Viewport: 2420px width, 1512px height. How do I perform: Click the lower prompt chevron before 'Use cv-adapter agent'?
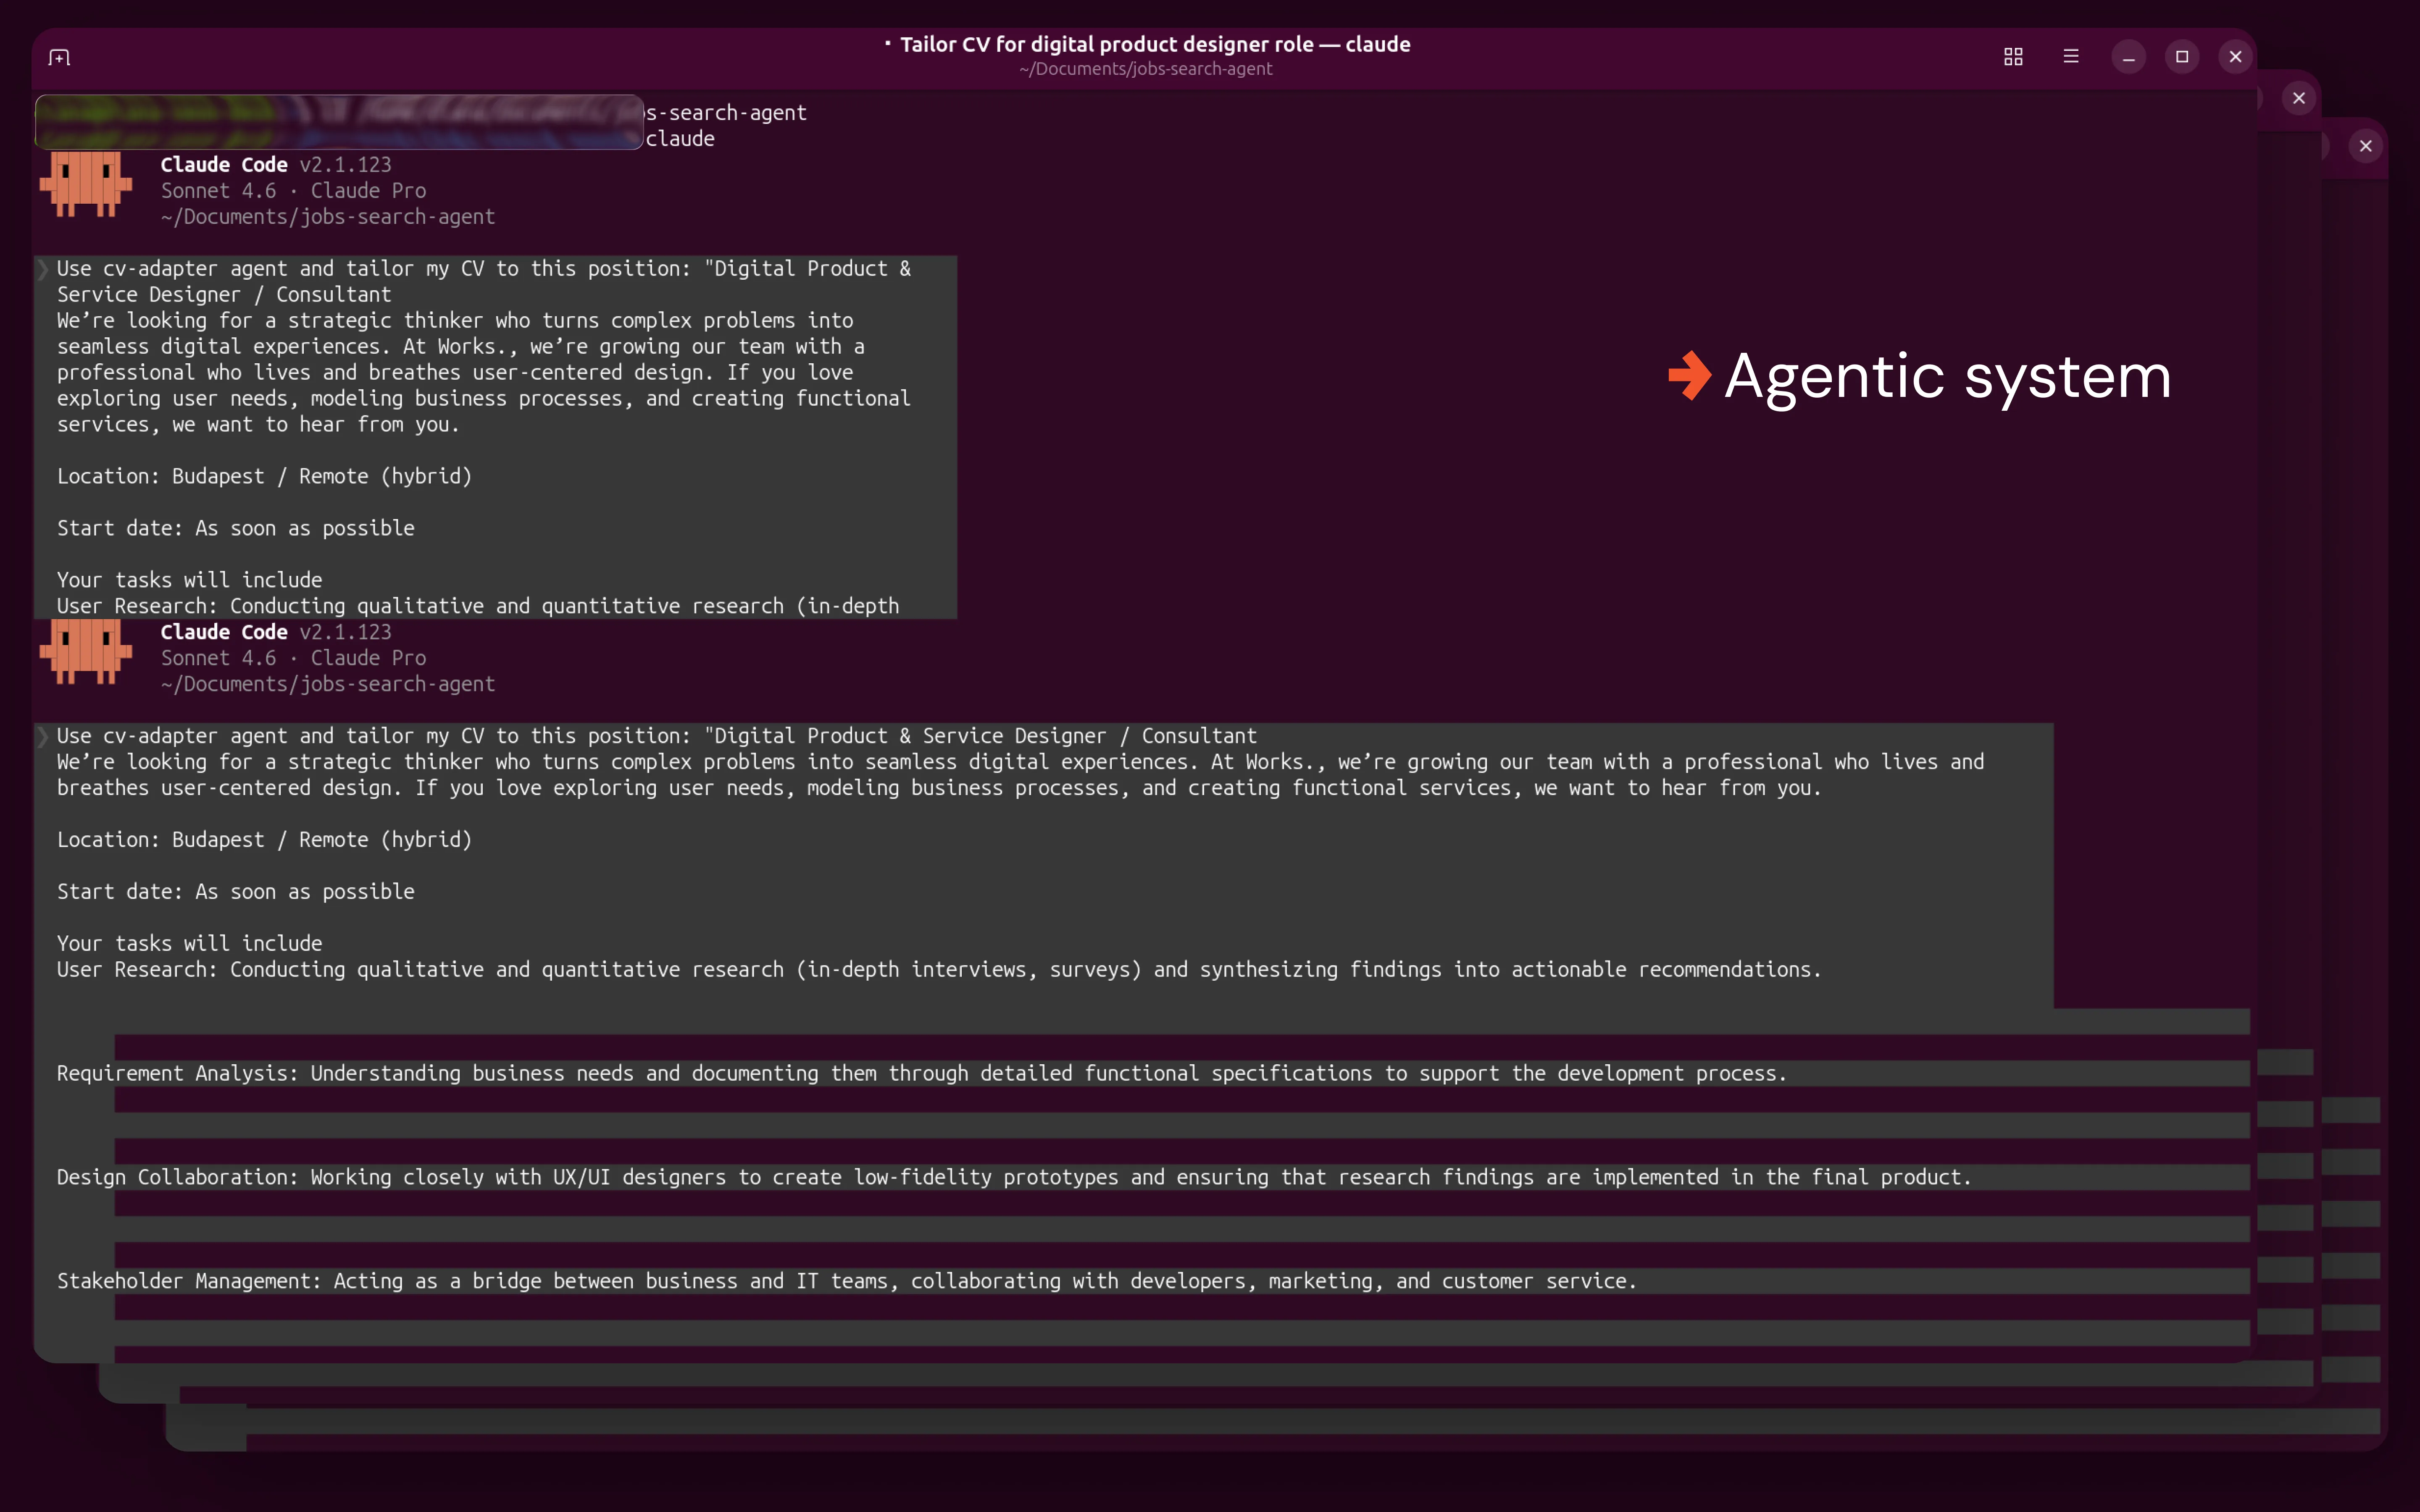pyautogui.click(x=43, y=737)
